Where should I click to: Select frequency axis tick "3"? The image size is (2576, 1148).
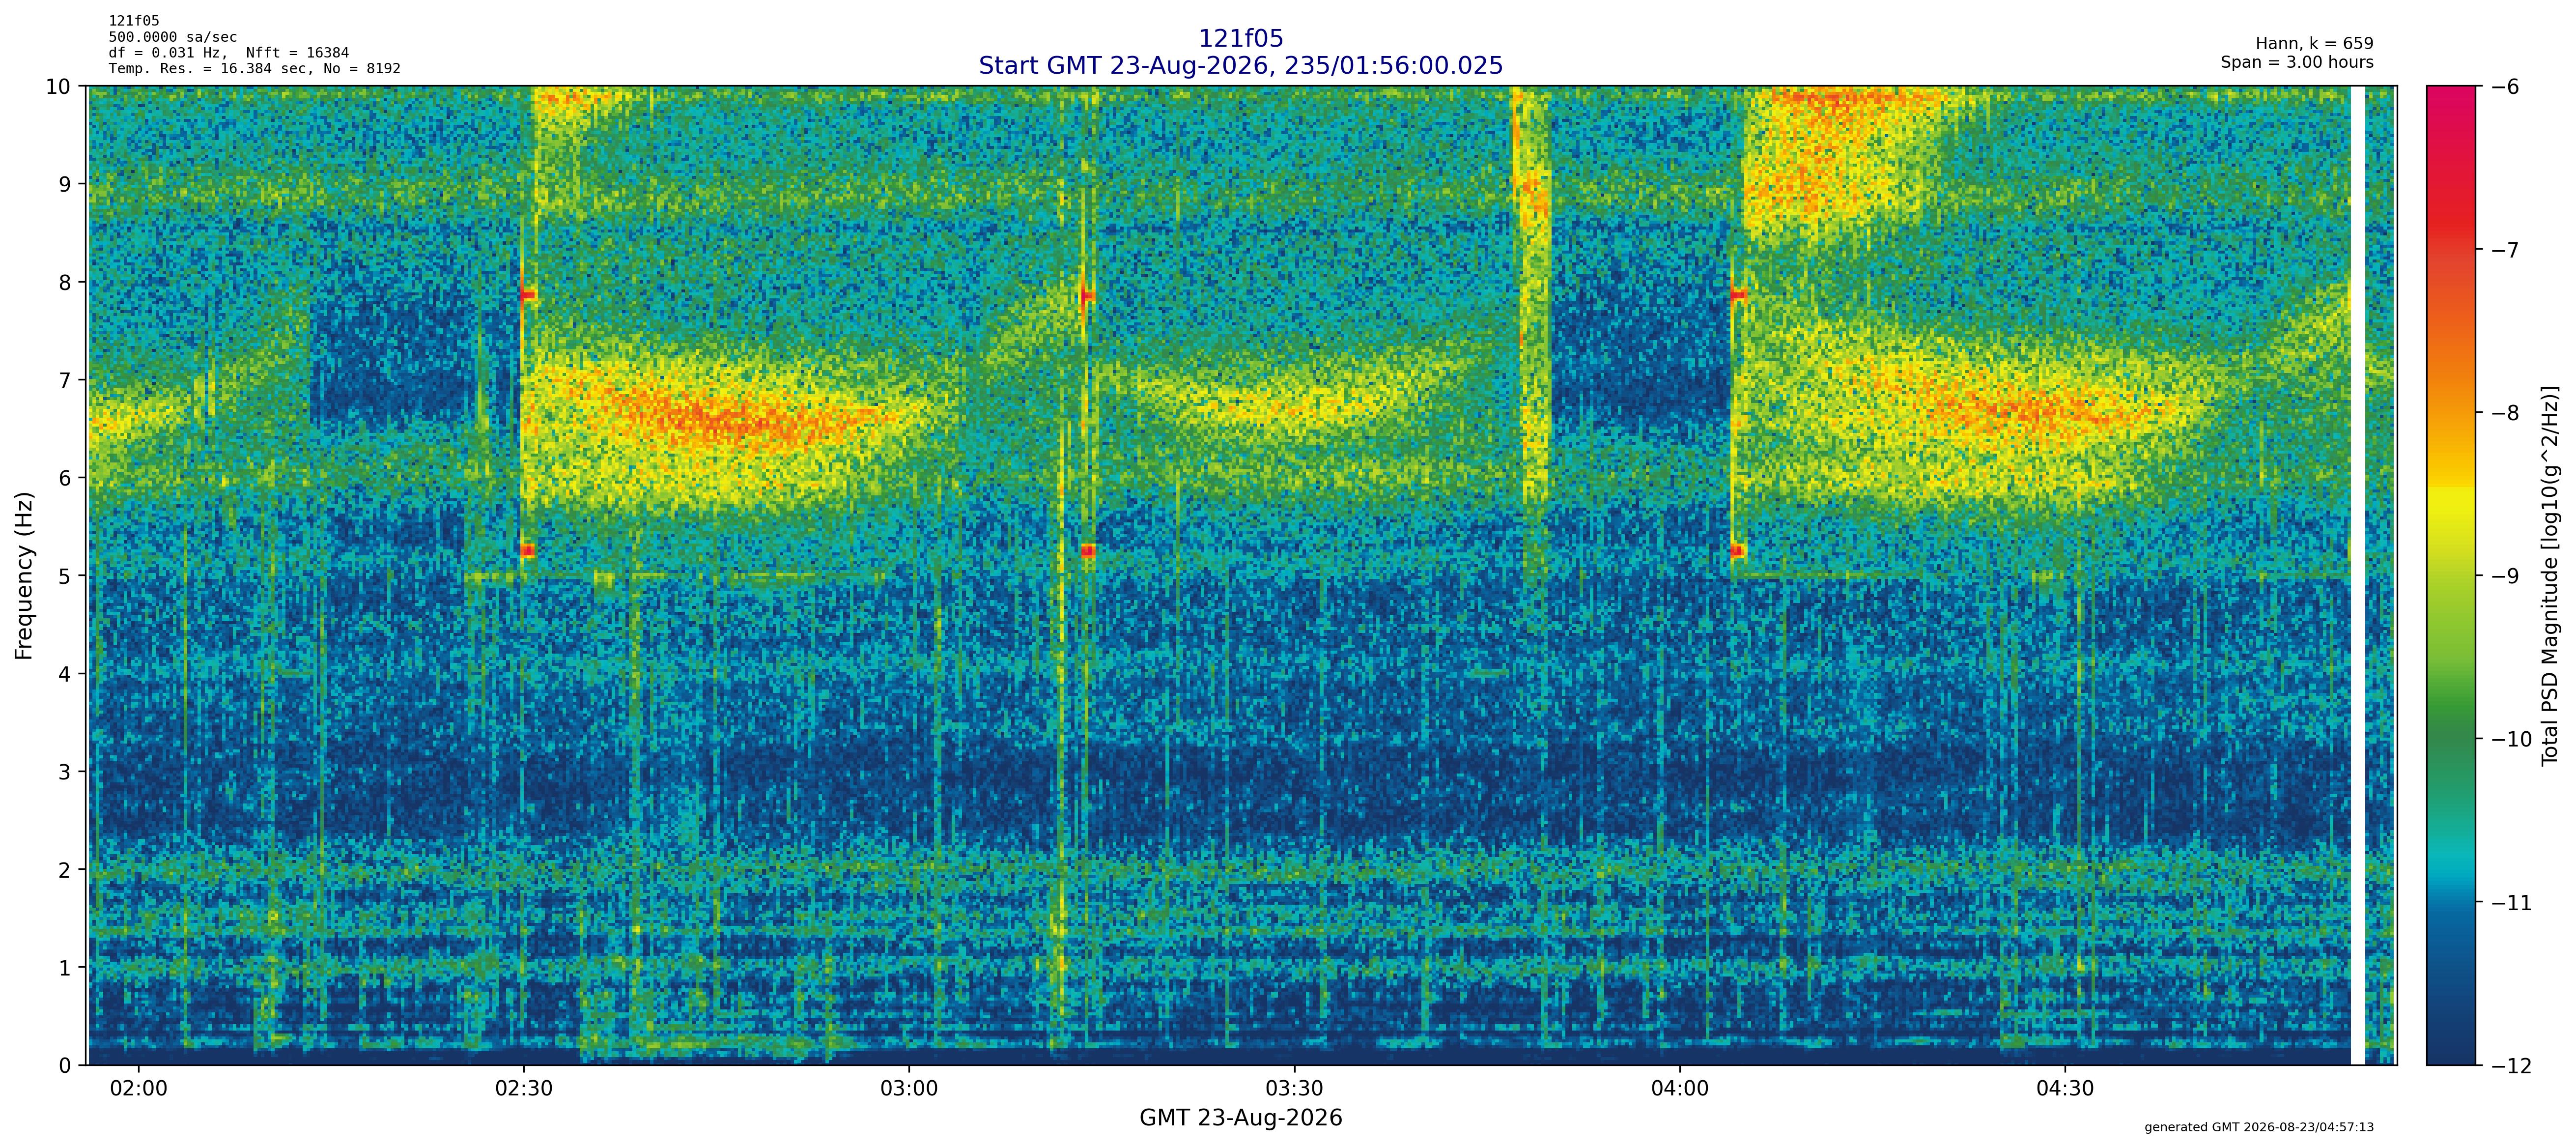click(x=65, y=773)
